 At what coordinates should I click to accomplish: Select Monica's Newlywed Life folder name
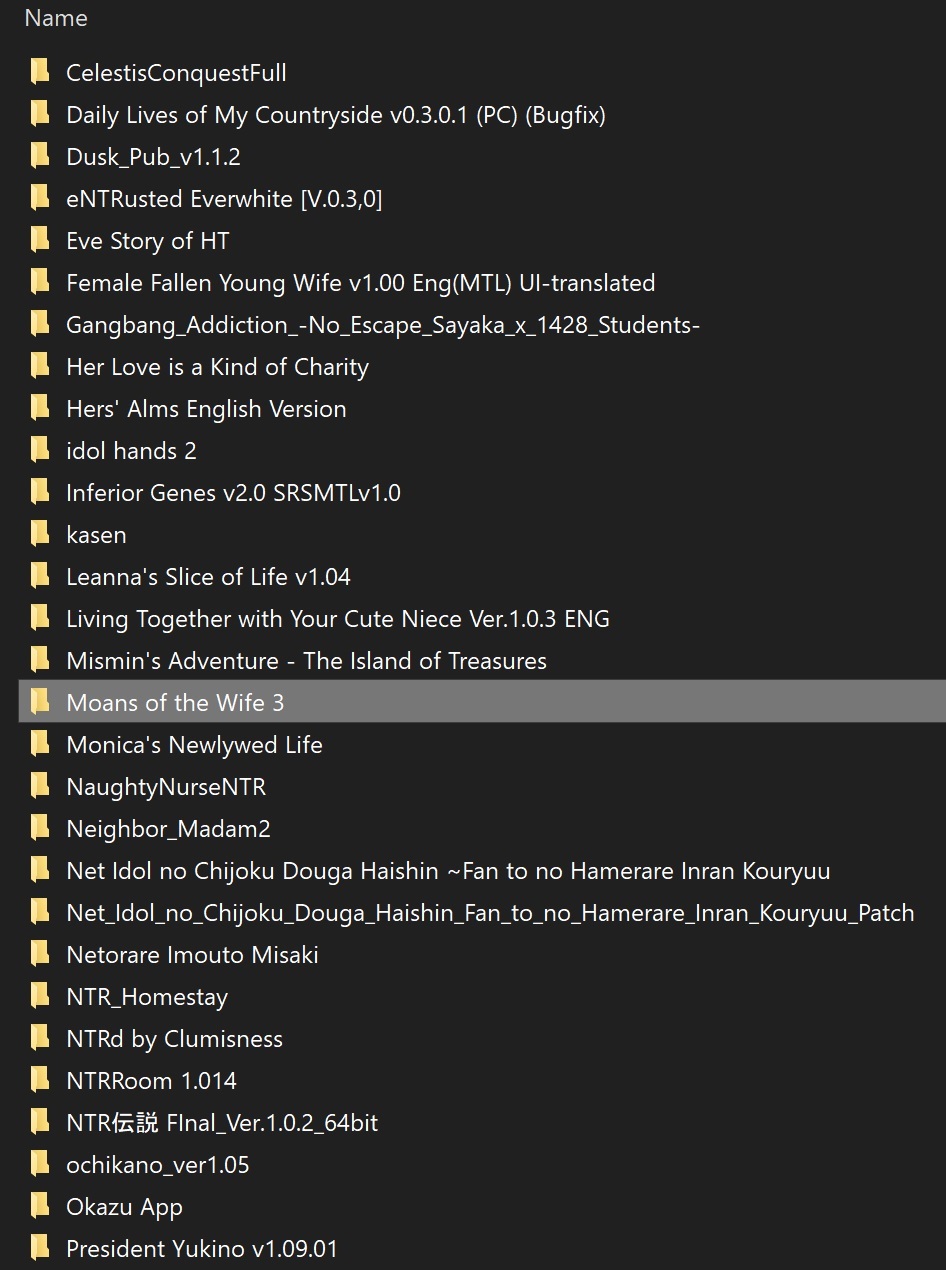tap(194, 745)
